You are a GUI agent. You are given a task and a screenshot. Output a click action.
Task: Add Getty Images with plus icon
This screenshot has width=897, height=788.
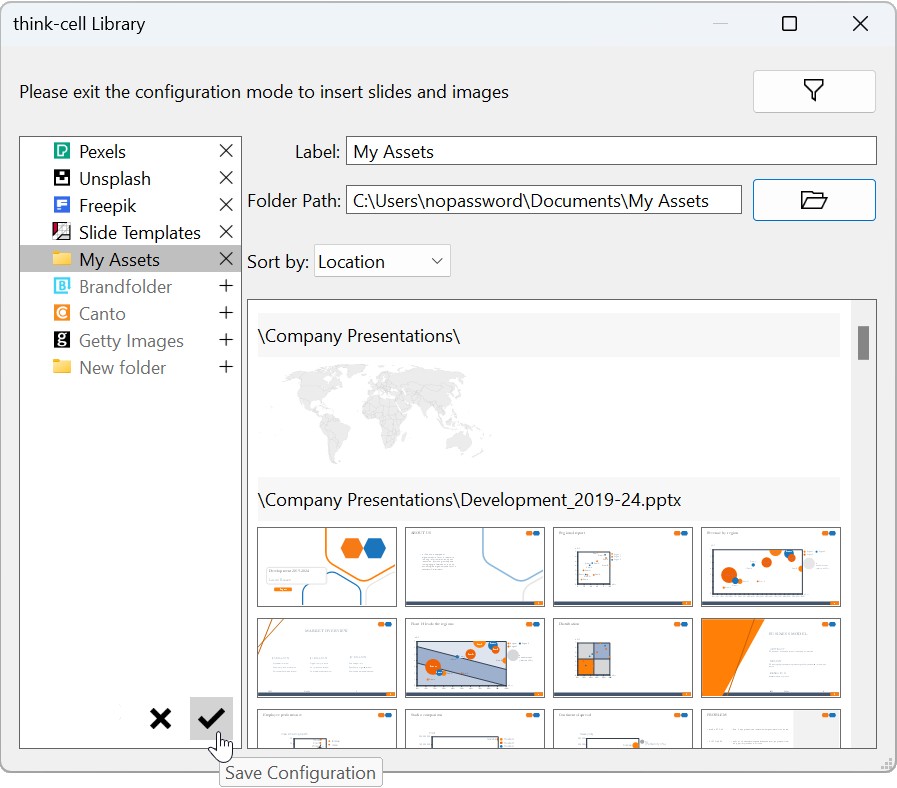pos(226,339)
